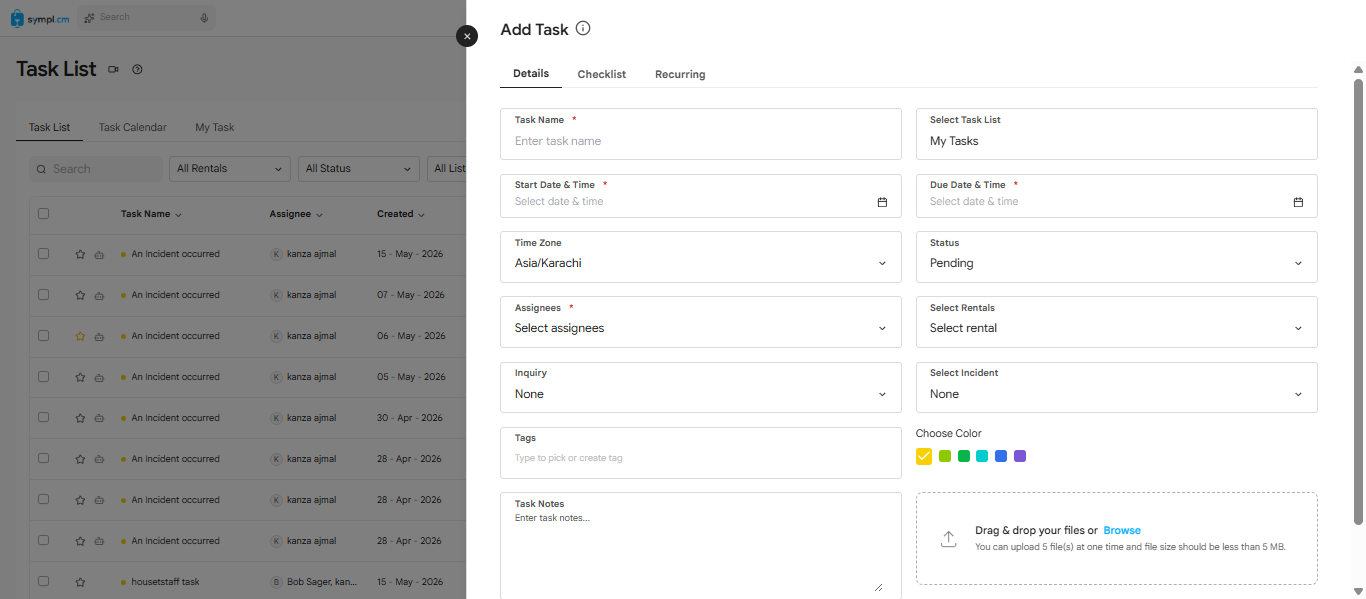The width and height of the screenshot is (1366, 599).
Task: Click the K avatar on 15 - May incident row
Action: (x=276, y=254)
